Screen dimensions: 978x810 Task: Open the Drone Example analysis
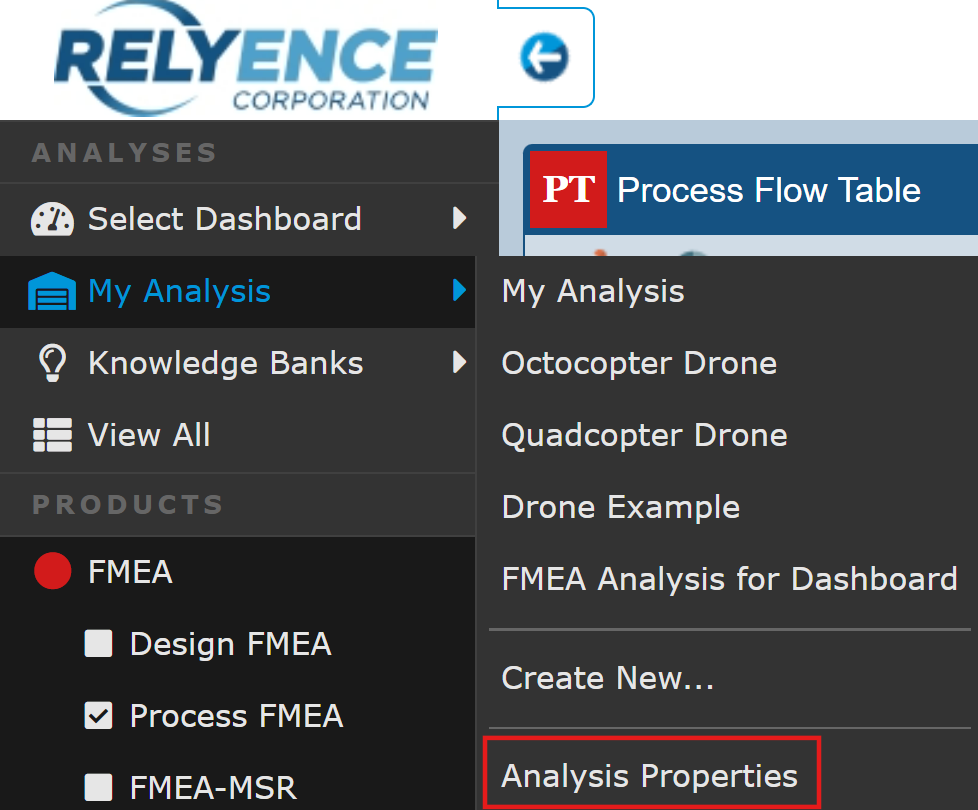pos(620,507)
